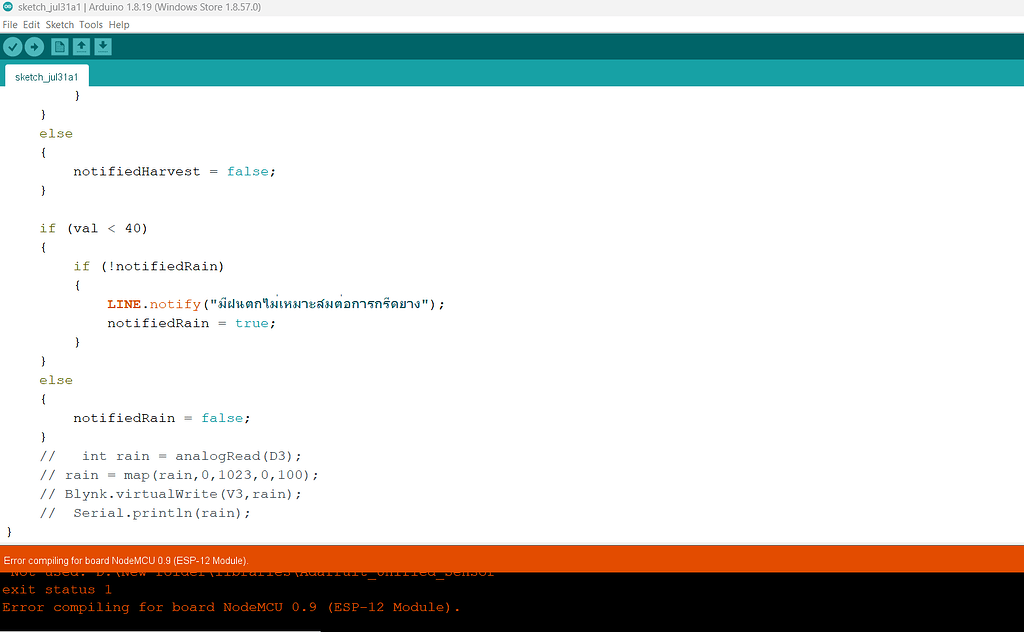This screenshot has height=632, width=1024.
Task: Click the Verify (checkmark) compile icon
Action: point(12,46)
